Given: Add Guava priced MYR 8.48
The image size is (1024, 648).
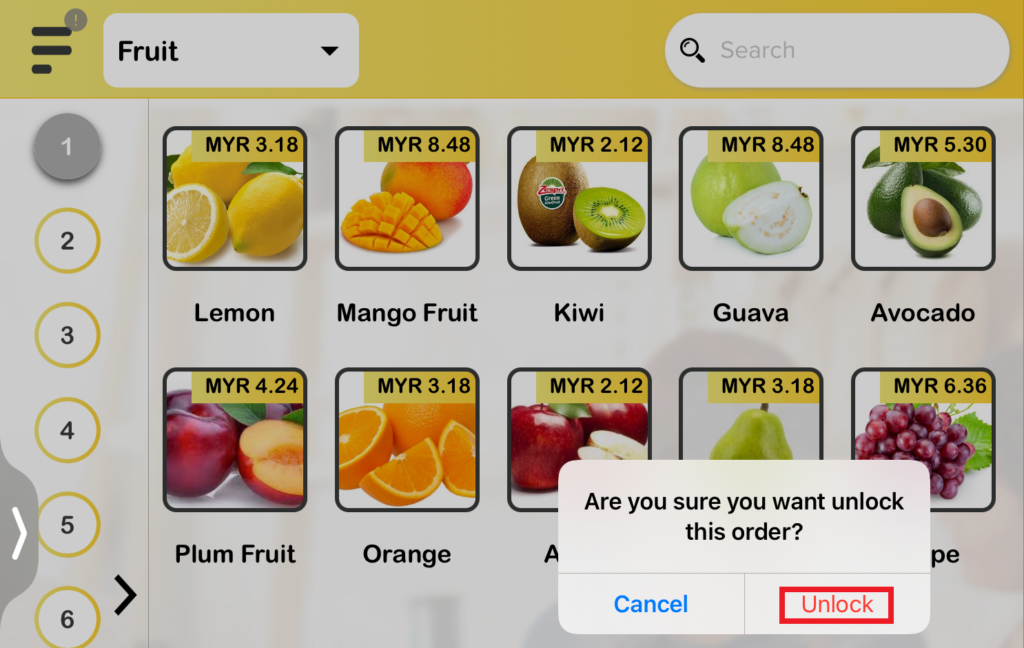Looking at the screenshot, I should 751,199.
